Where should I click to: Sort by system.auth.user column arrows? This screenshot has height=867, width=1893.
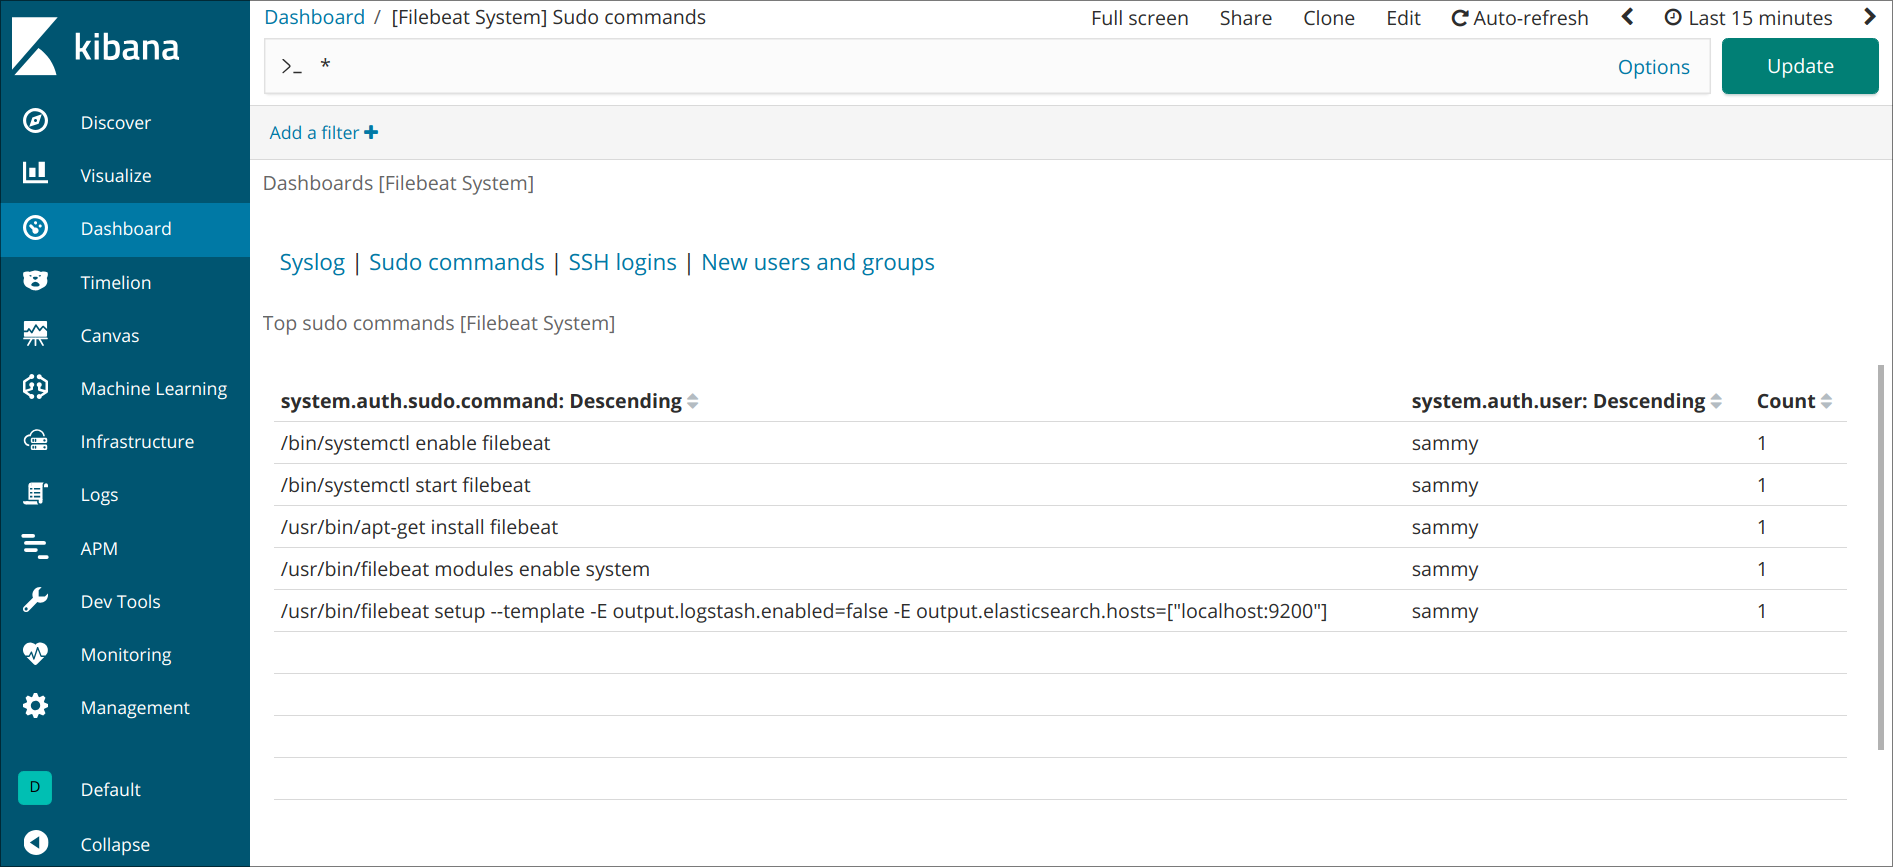(1716, 401)
